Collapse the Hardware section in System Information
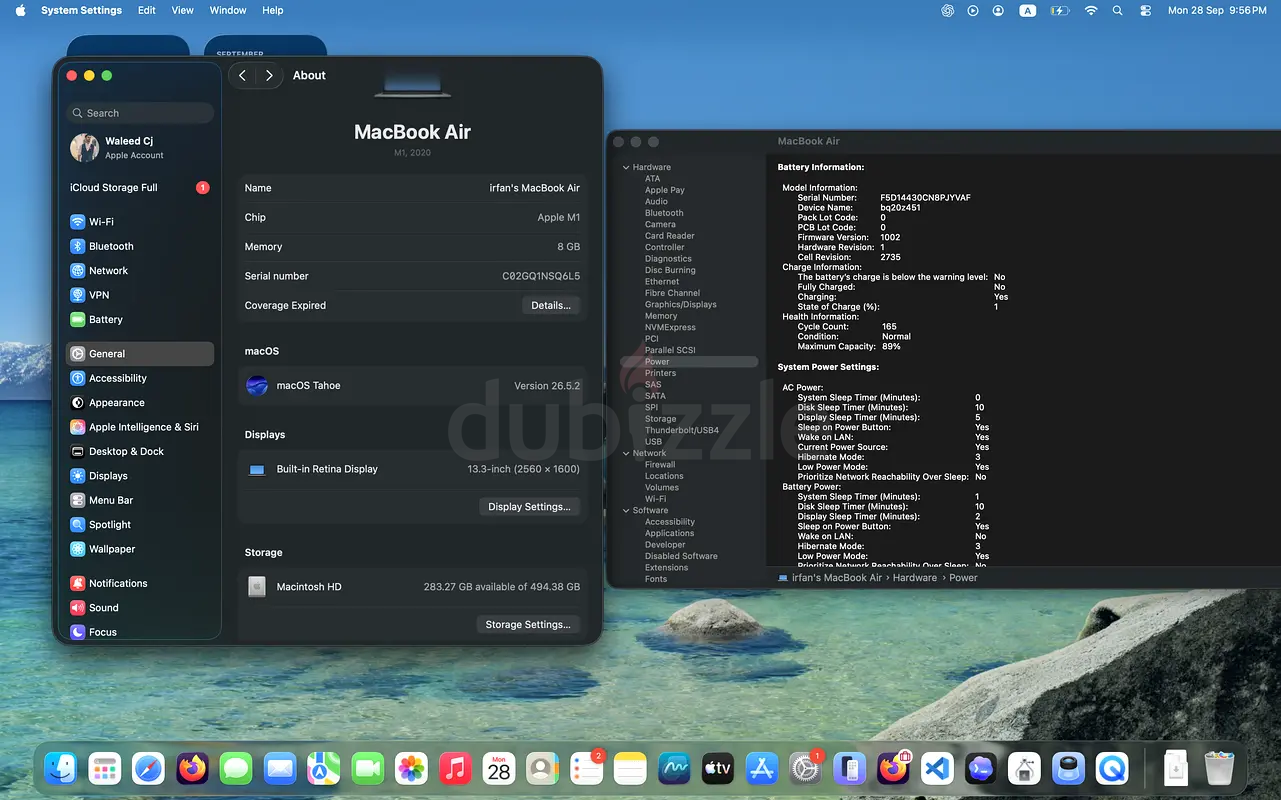The image size is (1281, 800). coord(627,167)
